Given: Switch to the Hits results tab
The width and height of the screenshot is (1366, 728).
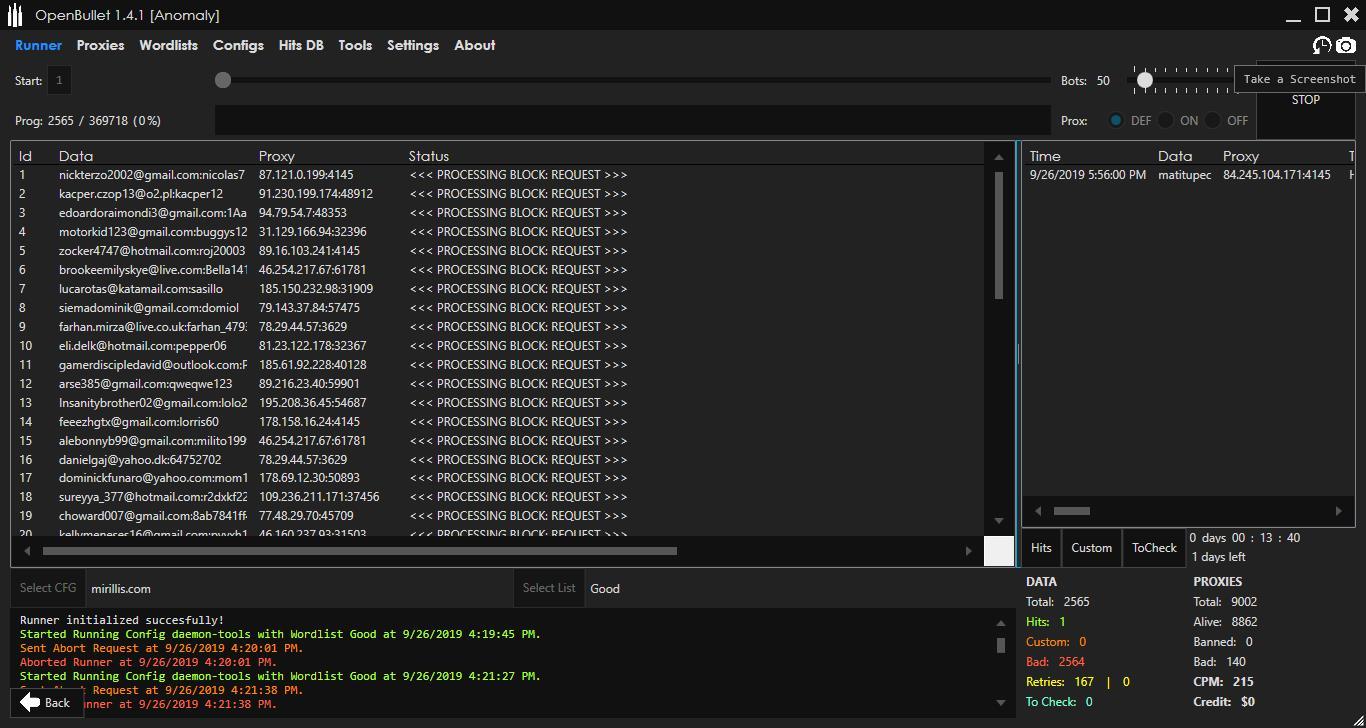Looking at the screenshot, I should (x=1041, y=548).
